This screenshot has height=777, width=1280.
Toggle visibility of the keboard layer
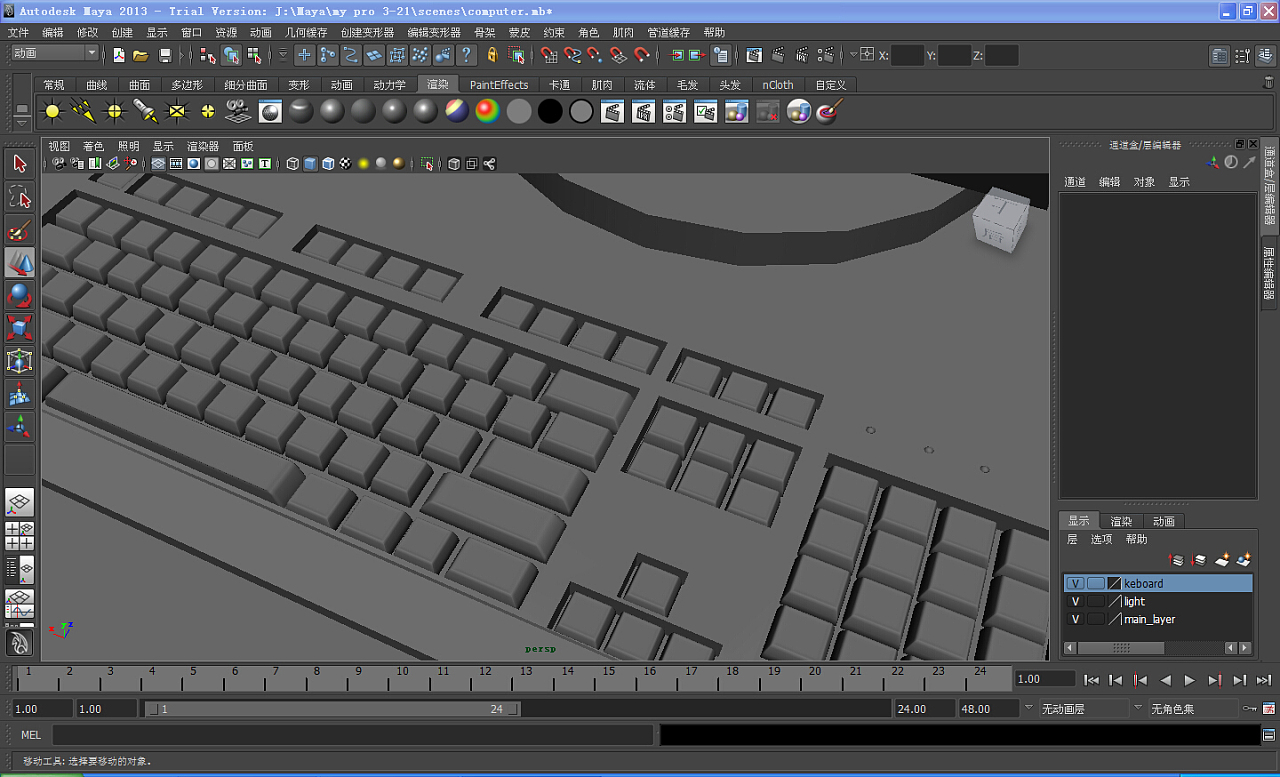pyautogui.click(x=1075, y=584)
